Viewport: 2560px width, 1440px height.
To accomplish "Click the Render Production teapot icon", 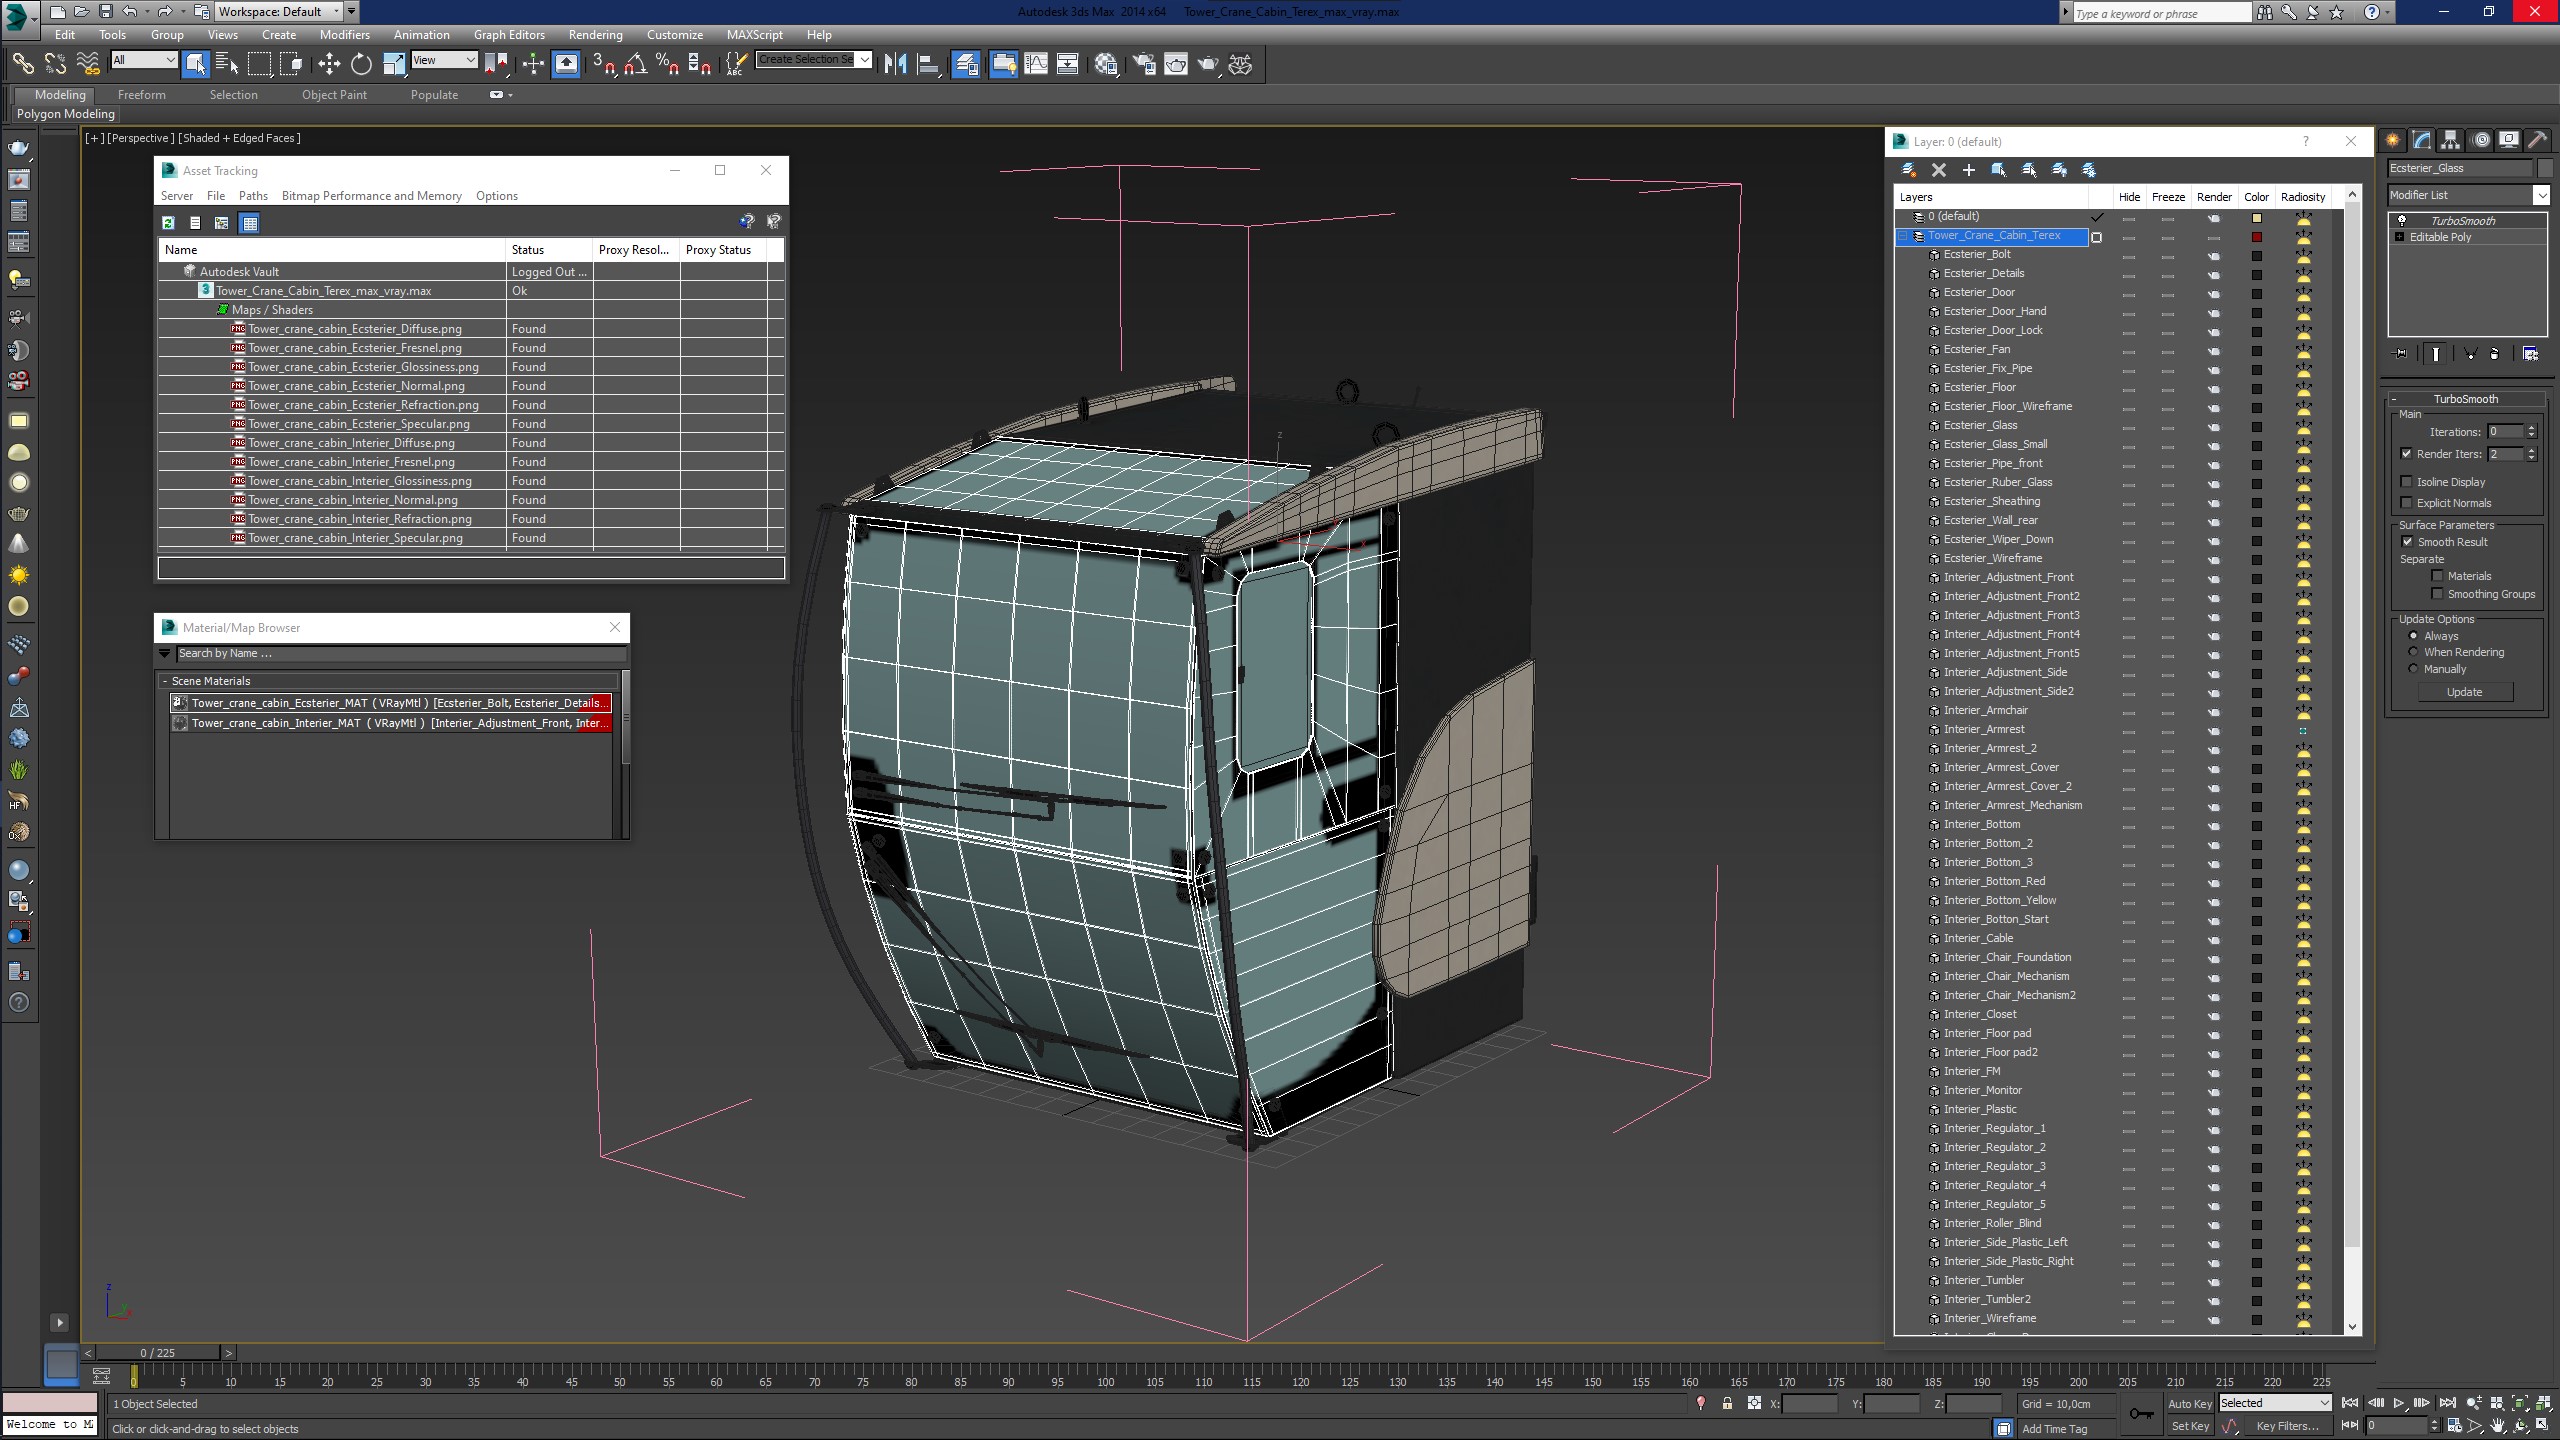I will pos(1209,64).
